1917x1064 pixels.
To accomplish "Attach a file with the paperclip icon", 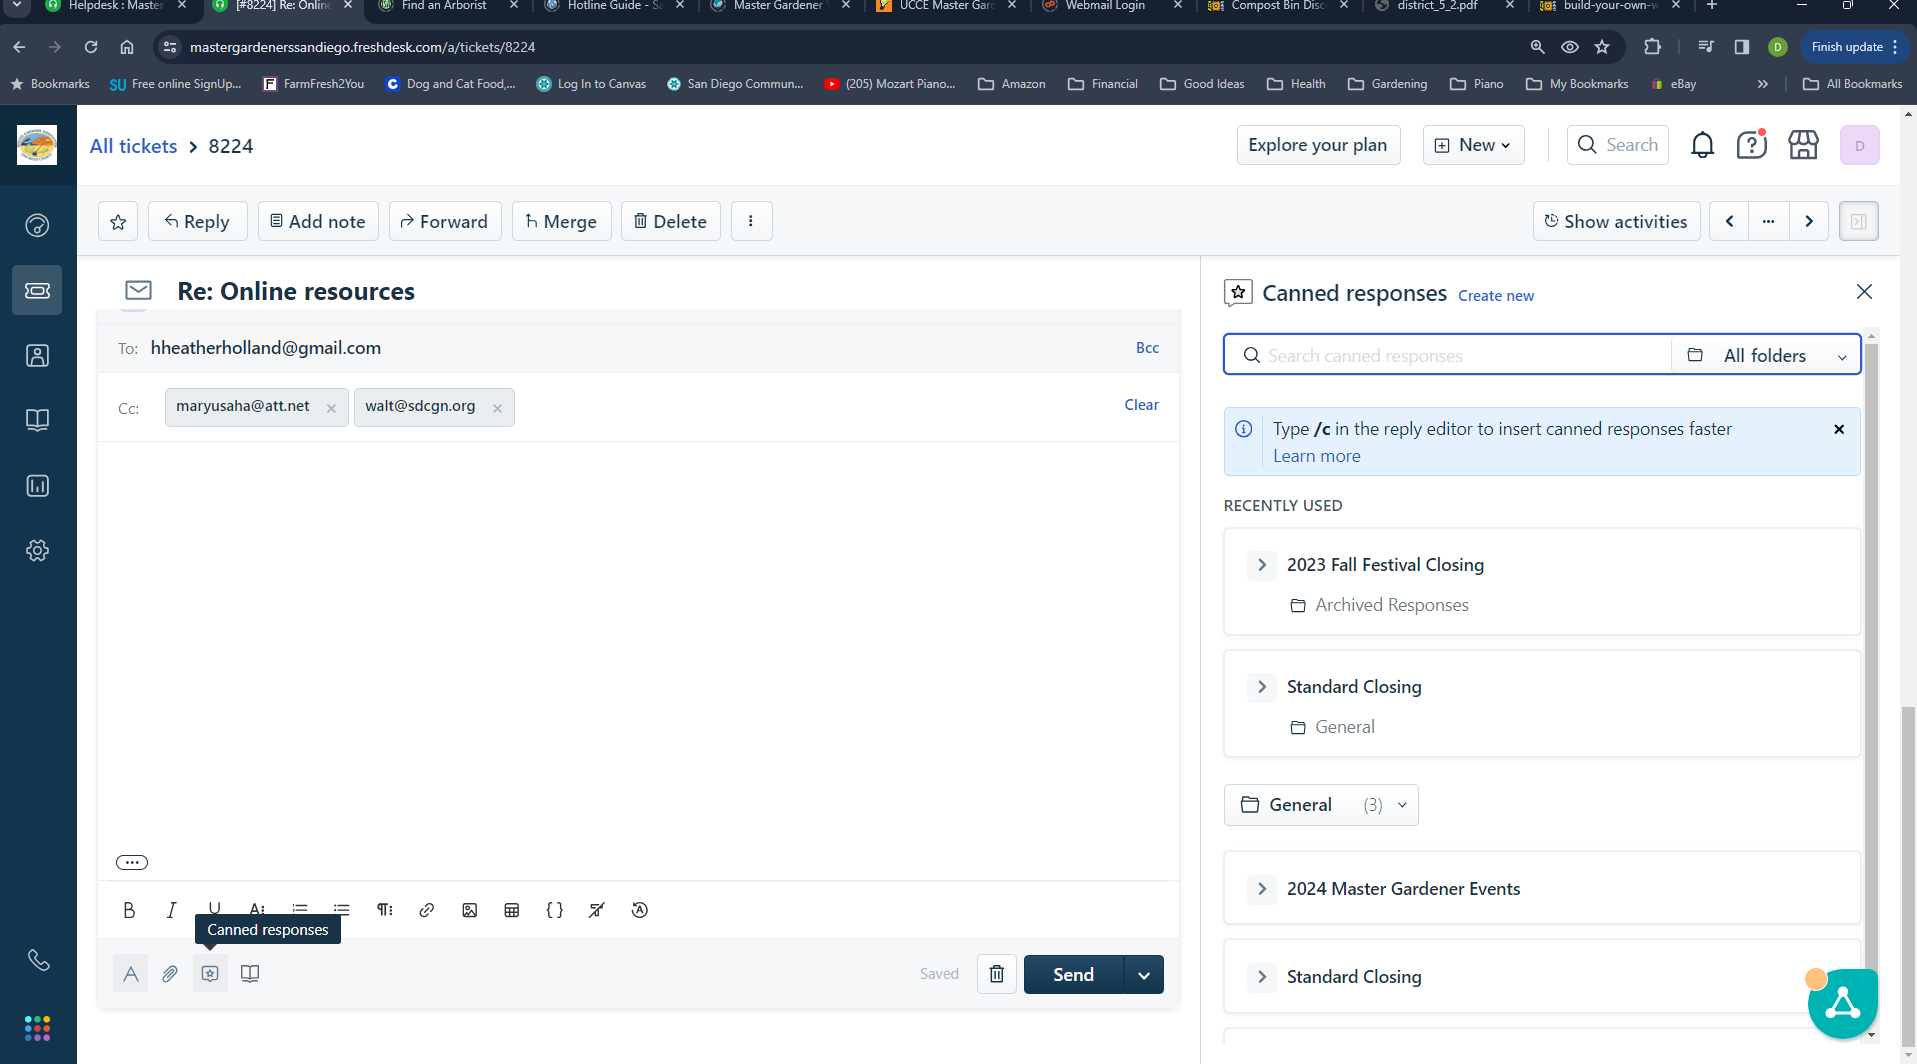I will [170, 974].
